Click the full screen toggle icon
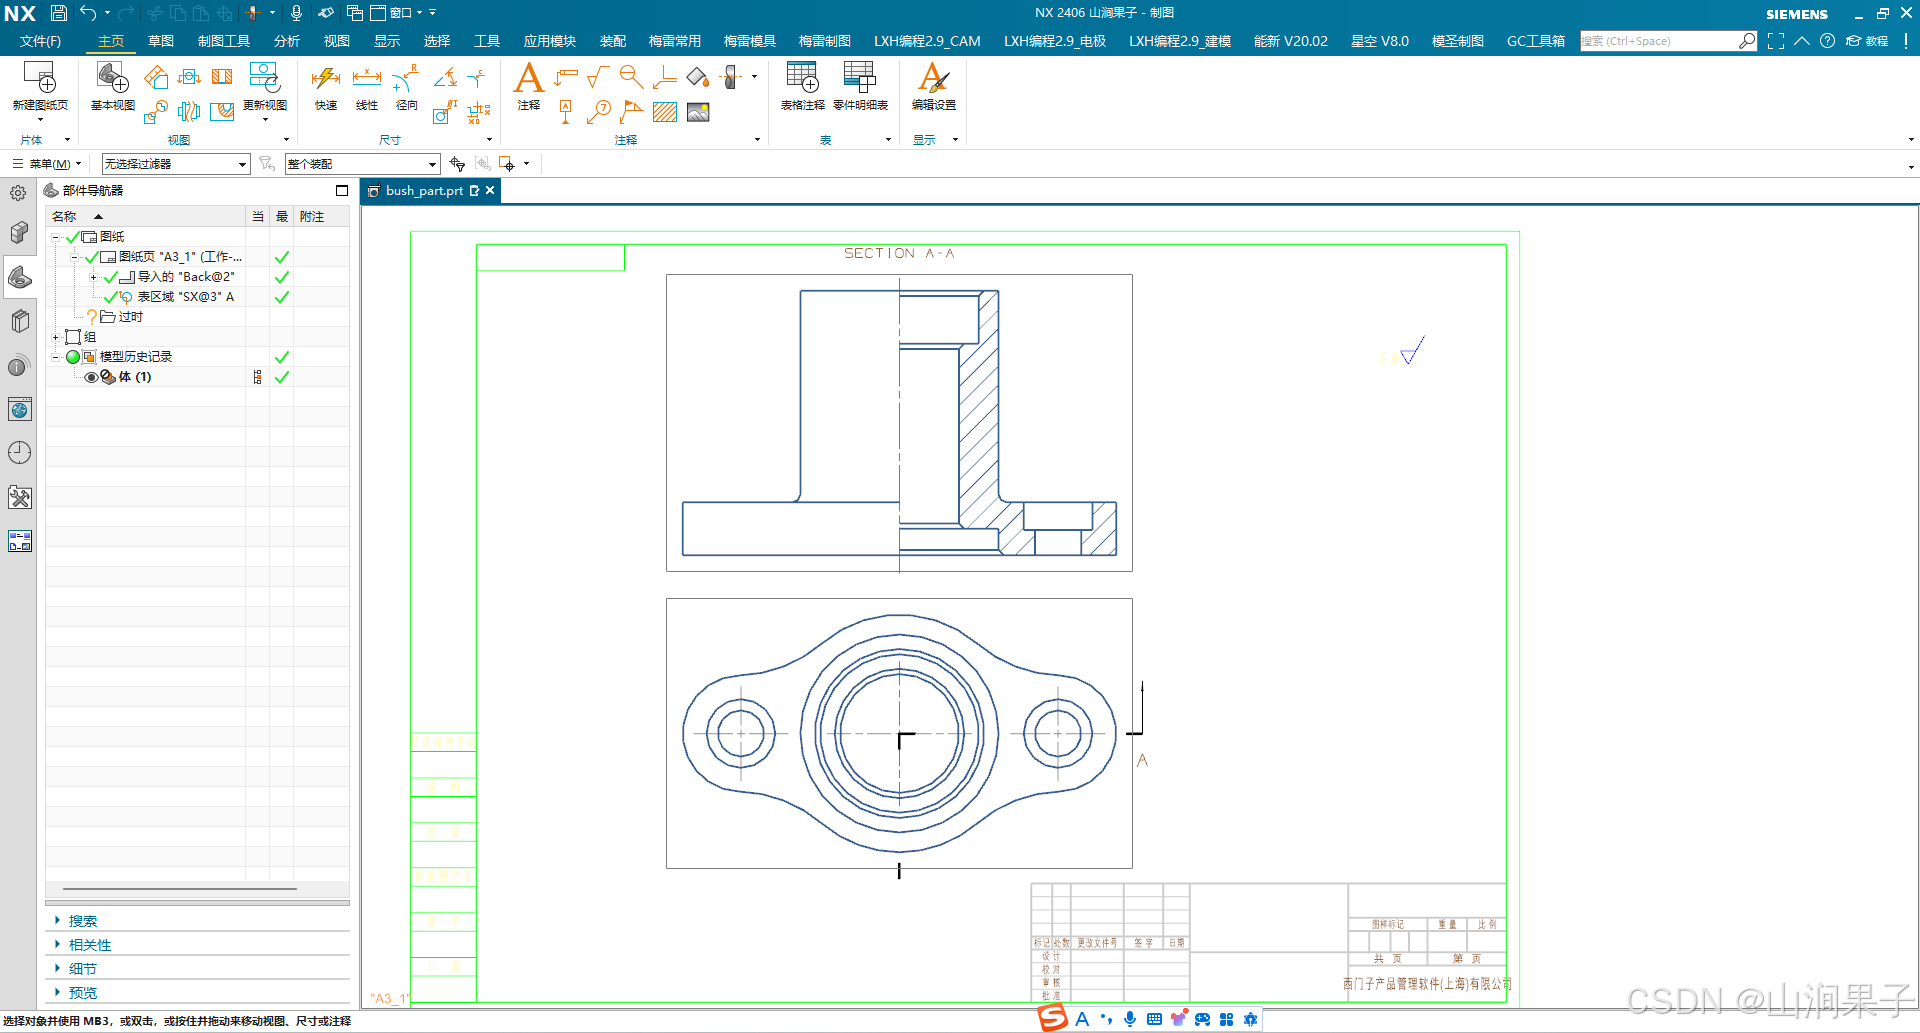The height and width of the screenshot is (1033, 1920). [1776, 41]
